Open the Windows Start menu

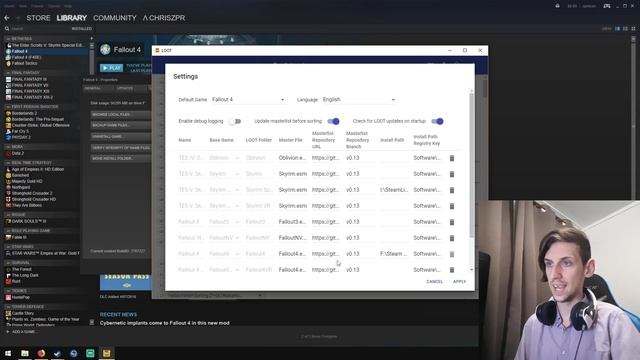point(8,353)
